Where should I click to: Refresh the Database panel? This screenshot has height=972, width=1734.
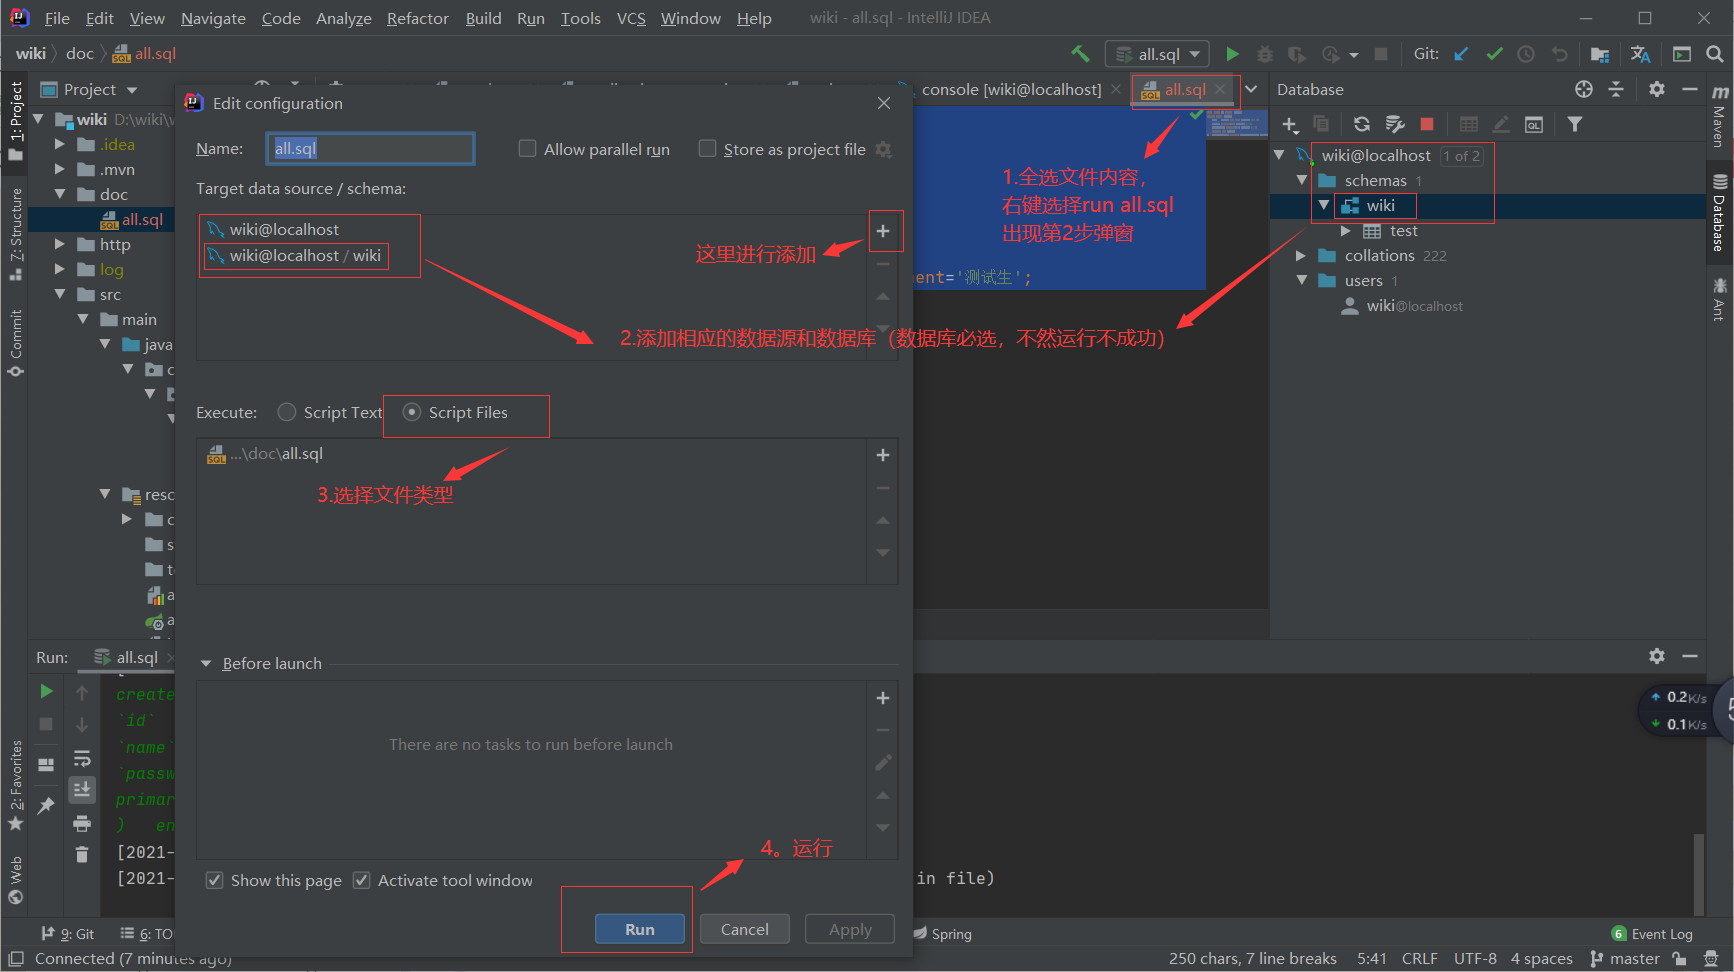pyautogui.click(x=1362, y=124)
